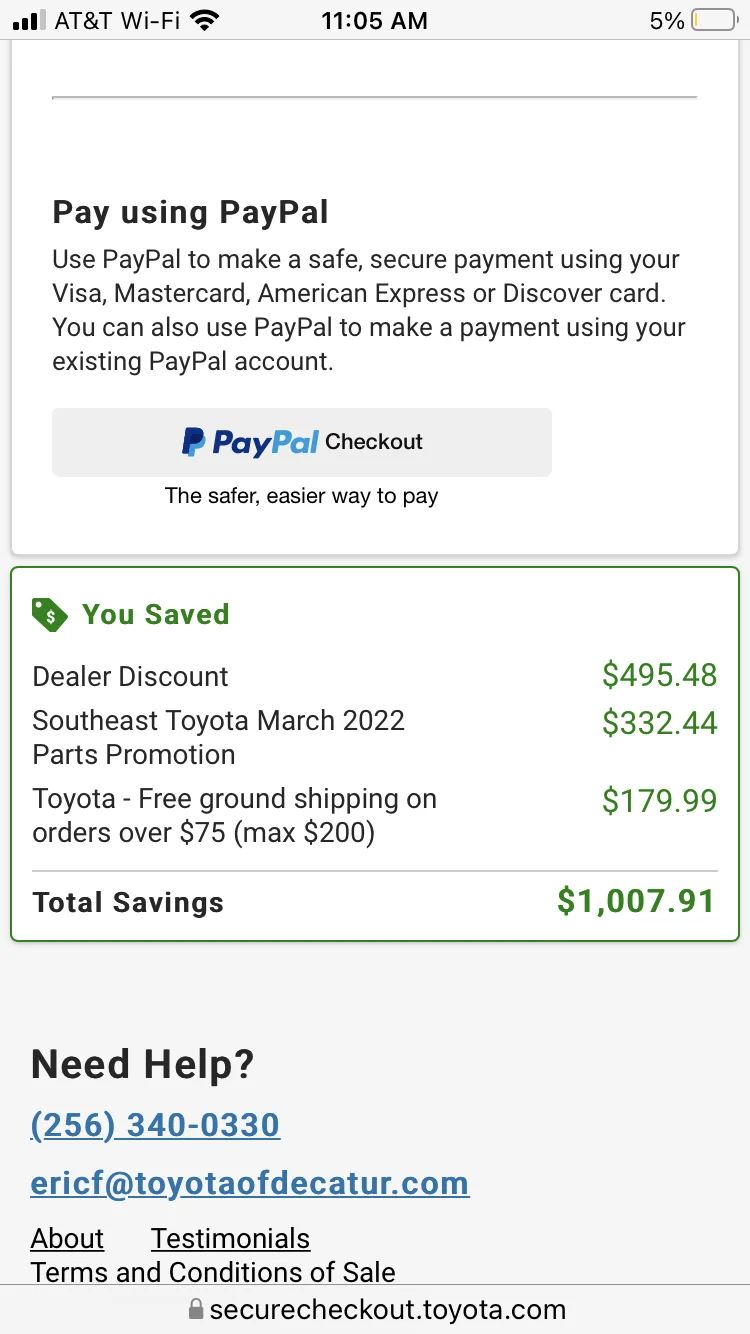Viewport: 750px width, 1334px height.
Task: Tap the PayPal logo on checkout button
Action: 250,442
